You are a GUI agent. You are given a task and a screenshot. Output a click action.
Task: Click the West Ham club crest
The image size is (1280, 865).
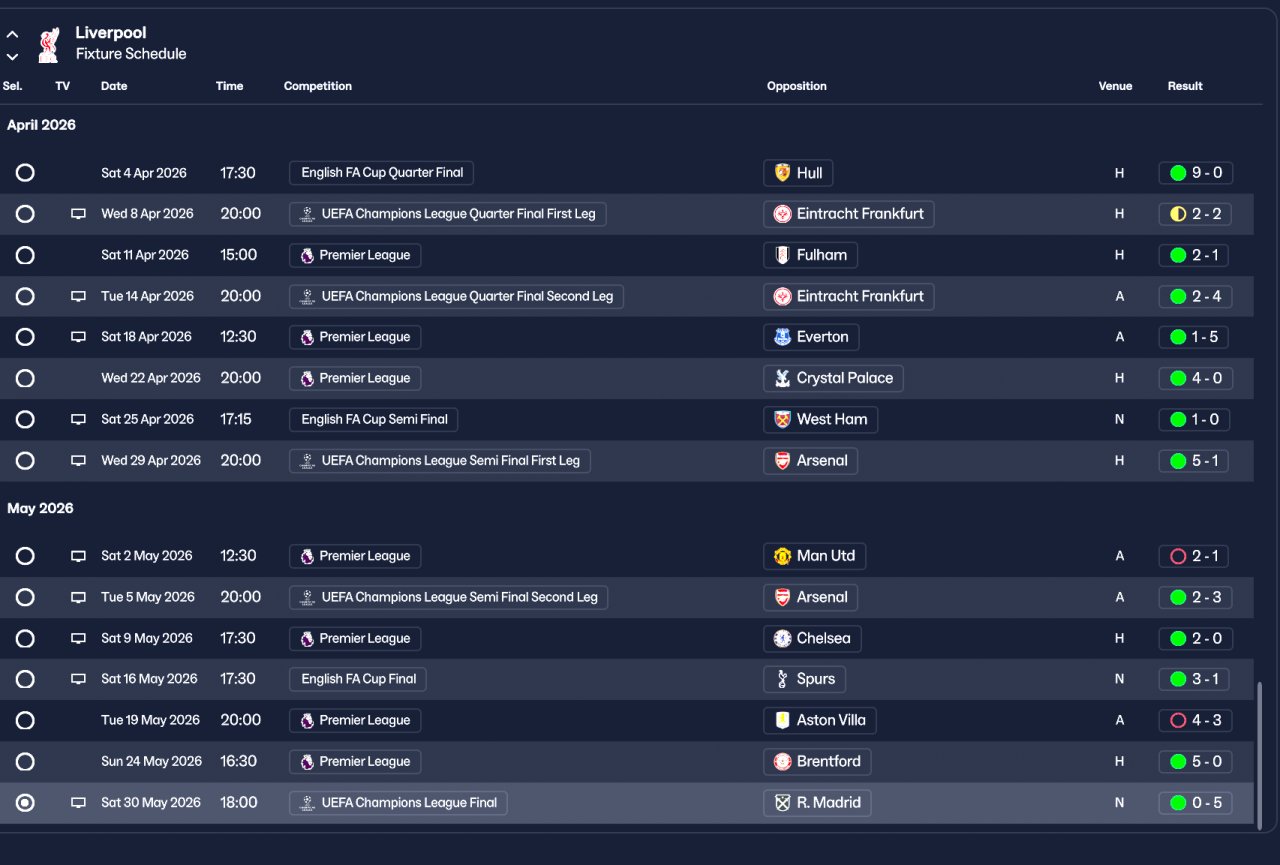(x=782, y=419)
